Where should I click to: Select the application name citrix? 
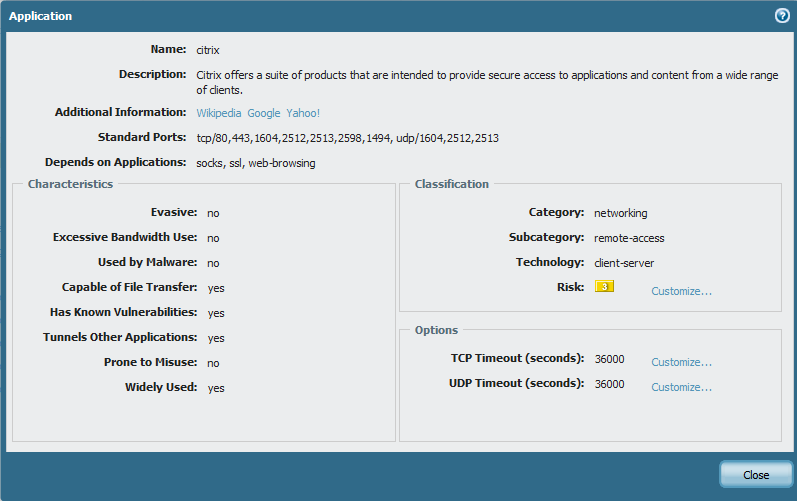click(x=208, y=50)
